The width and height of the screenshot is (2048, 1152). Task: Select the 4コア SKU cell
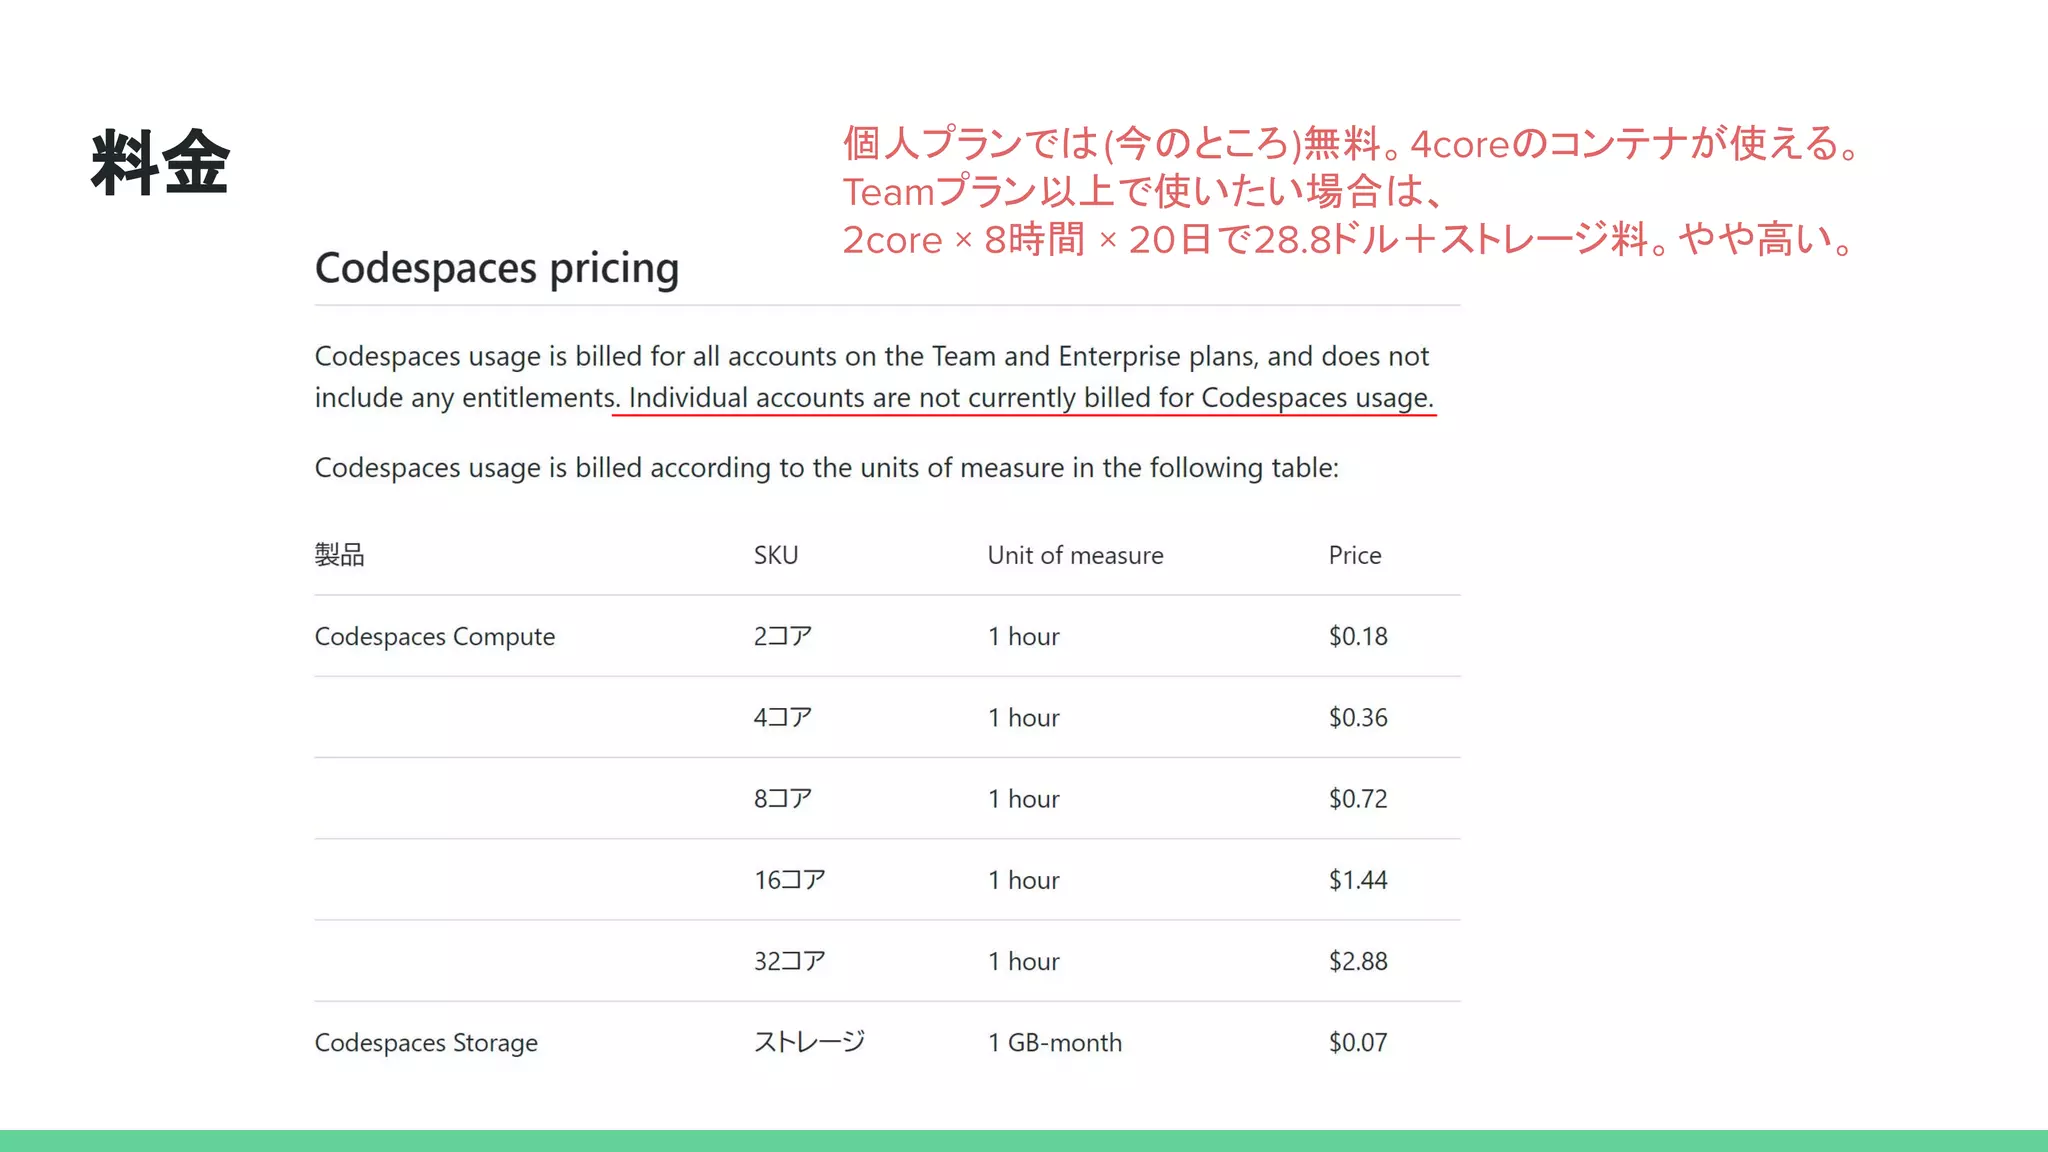pos(783,717)
